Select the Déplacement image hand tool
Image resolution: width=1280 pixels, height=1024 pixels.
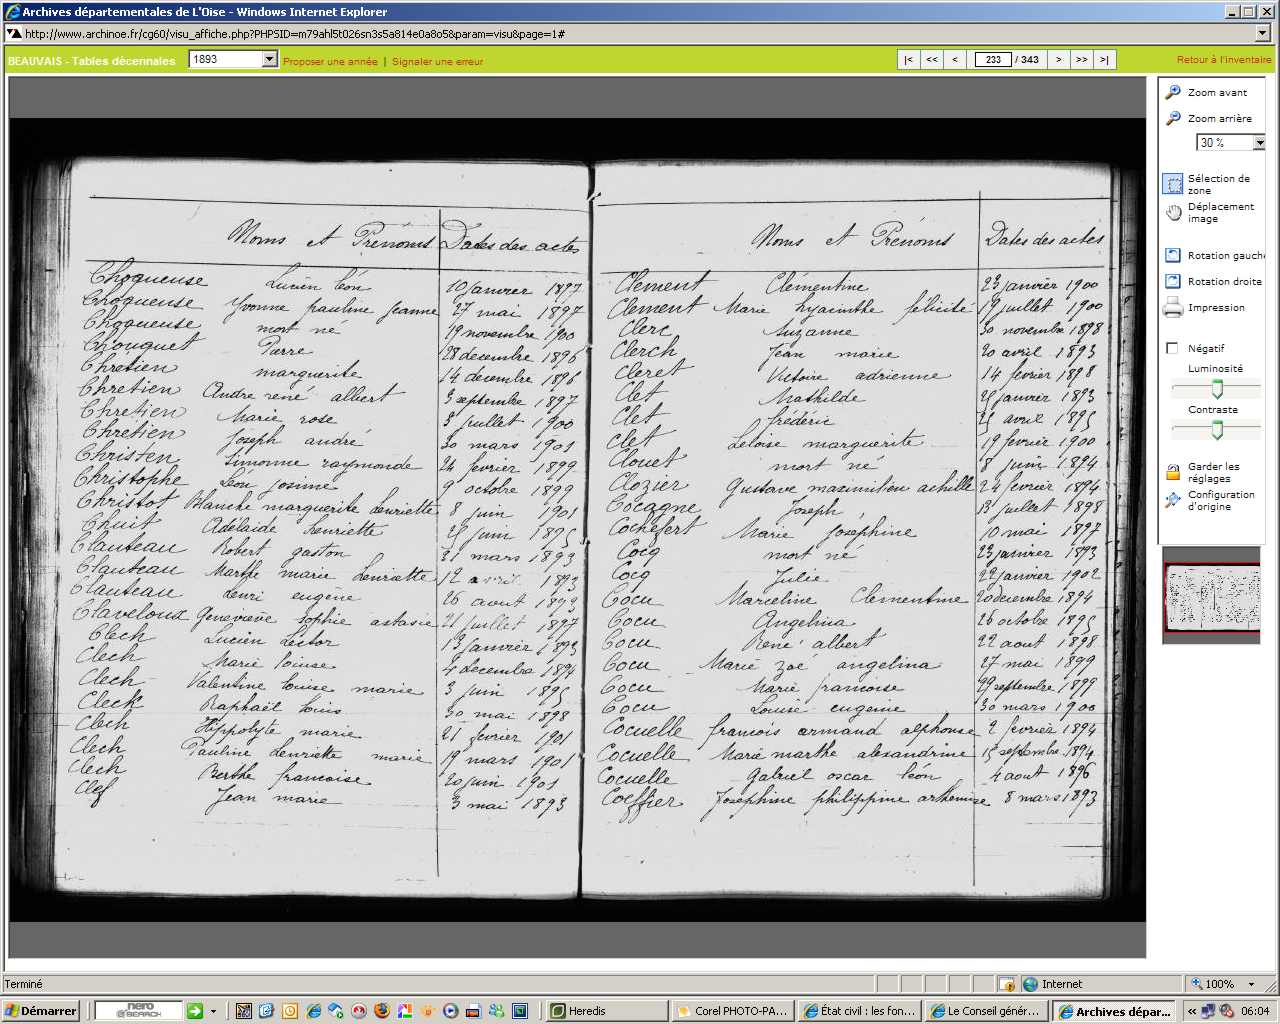tap(1173, 212)
